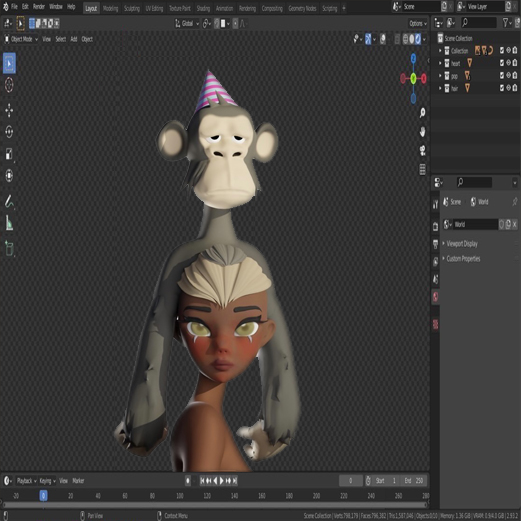Expand the heart collection row
Screen dimensions: 521x521
(440, 63)
